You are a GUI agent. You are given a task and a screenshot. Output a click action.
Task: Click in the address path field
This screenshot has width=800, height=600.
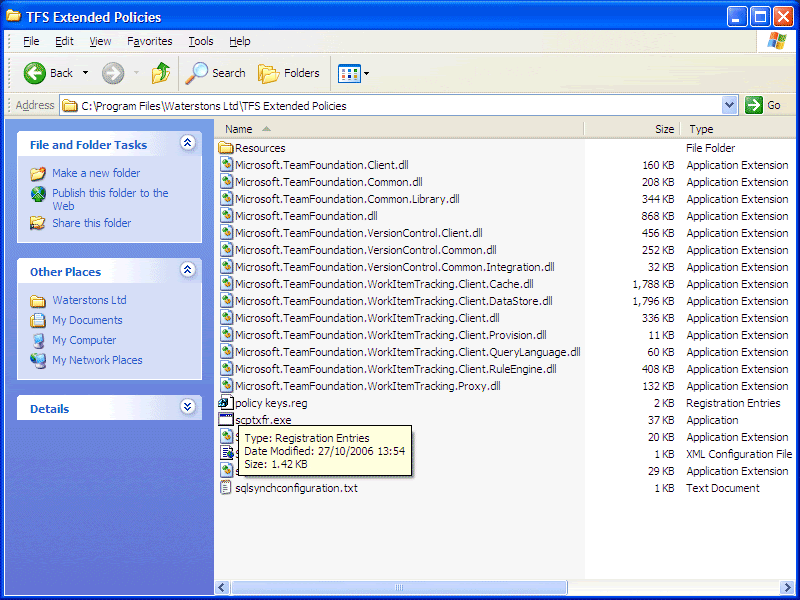coord(391,106)
